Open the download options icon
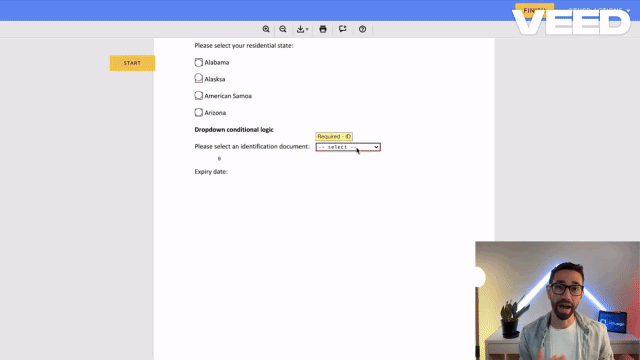The height and width of the screenshot is (360, 640). [x=302, y=29]
